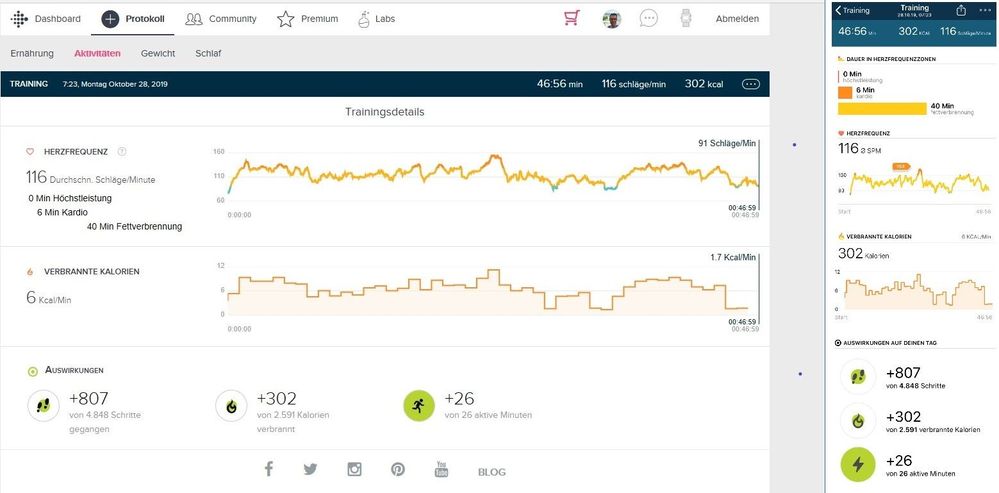
Task: Open the Facebook footer icon
Action: (269, 469)
